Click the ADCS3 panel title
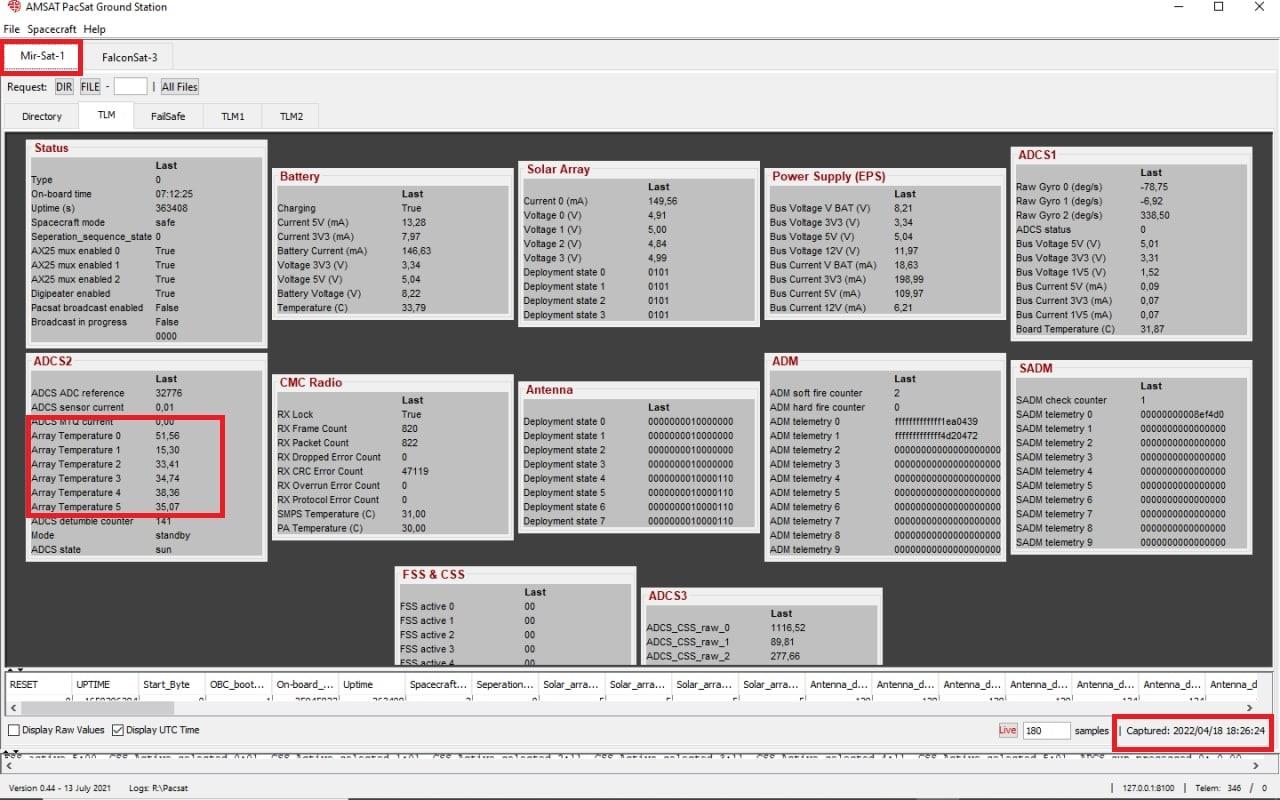Viewport: 1280px width, 800px height. (668, 596)
